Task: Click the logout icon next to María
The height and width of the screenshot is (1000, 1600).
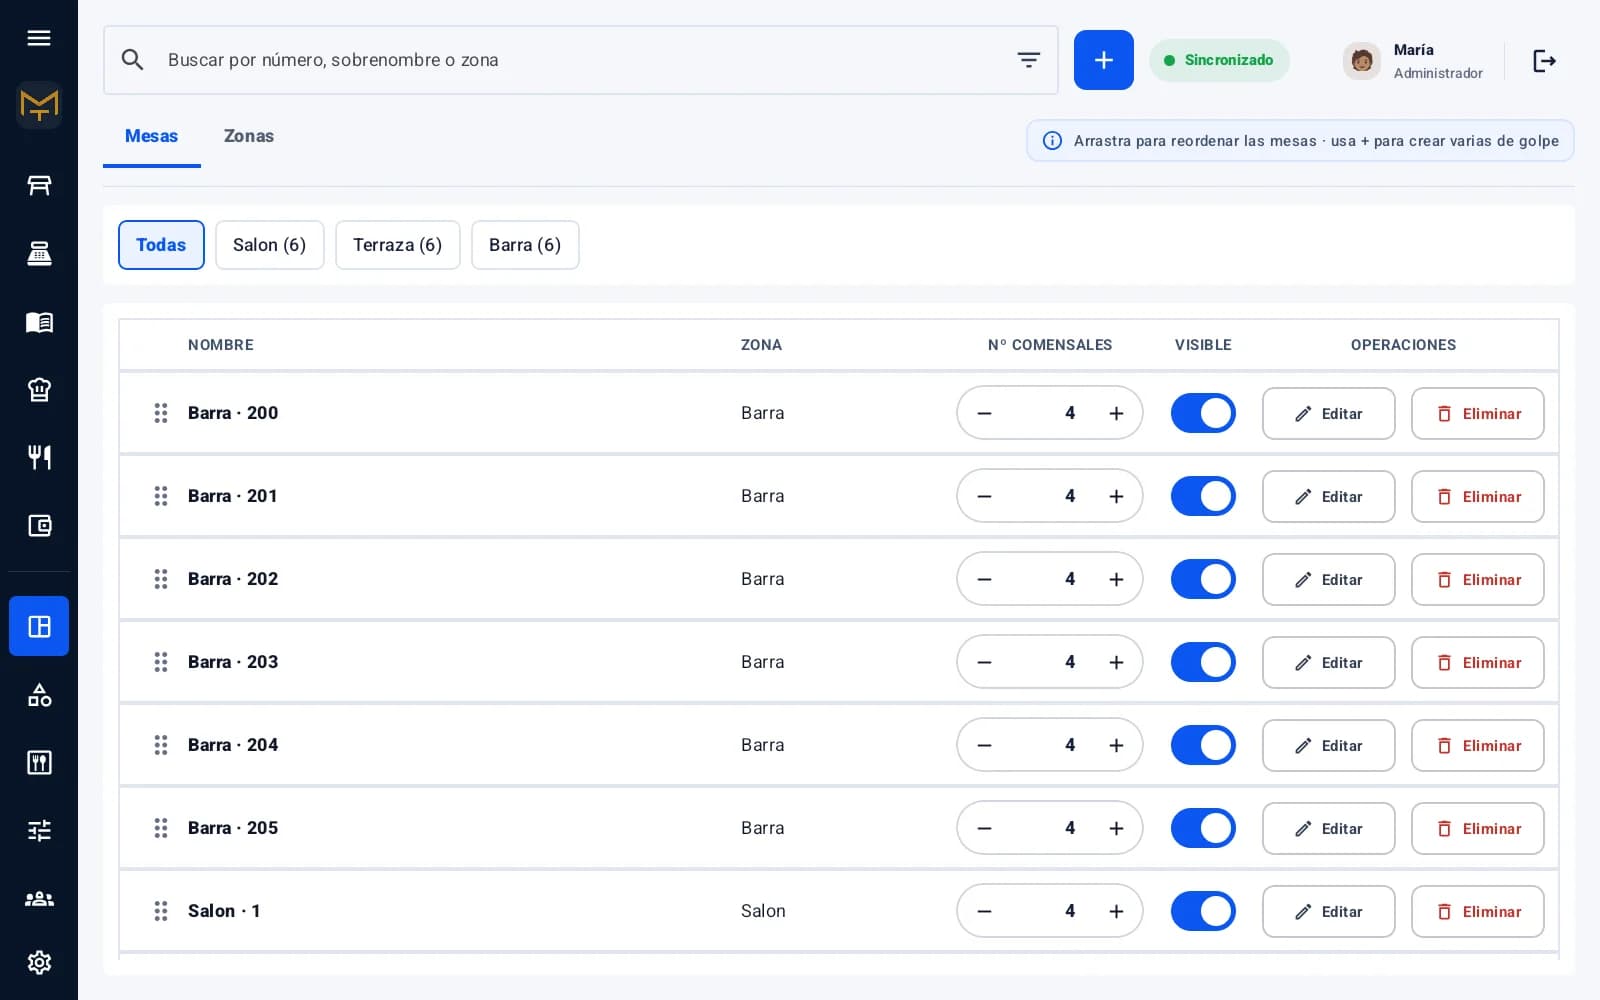Action: [1544, 61]
